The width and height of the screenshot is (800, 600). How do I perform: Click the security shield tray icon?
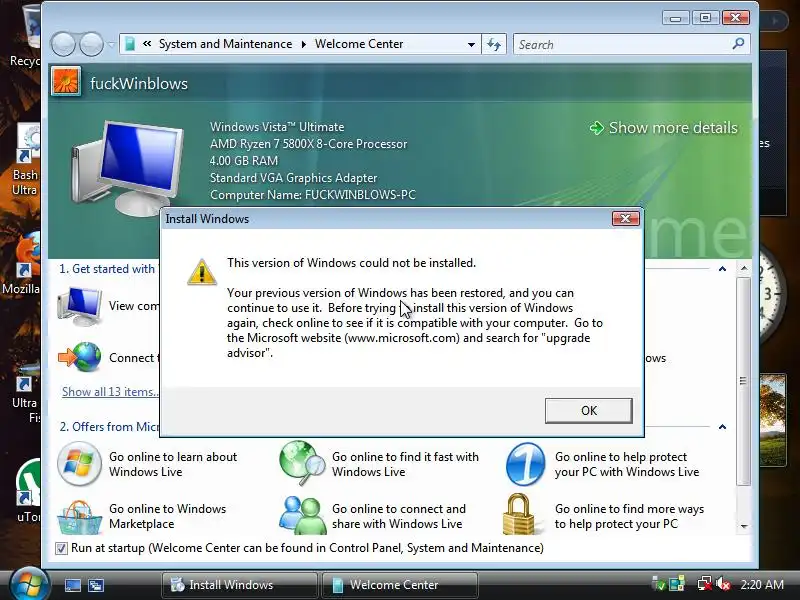(659, 584)
